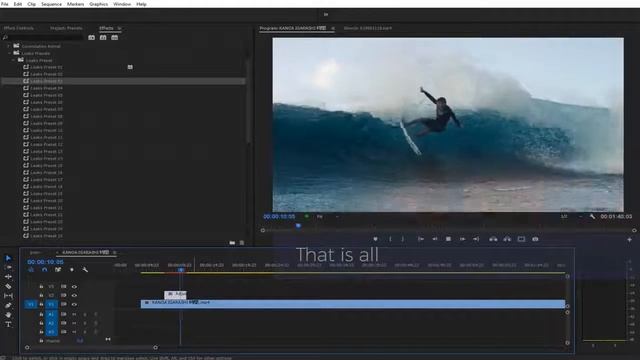Open the Edit menu
Image resolution: width=640 pixels, height=360 pixels.
point(18,4)
